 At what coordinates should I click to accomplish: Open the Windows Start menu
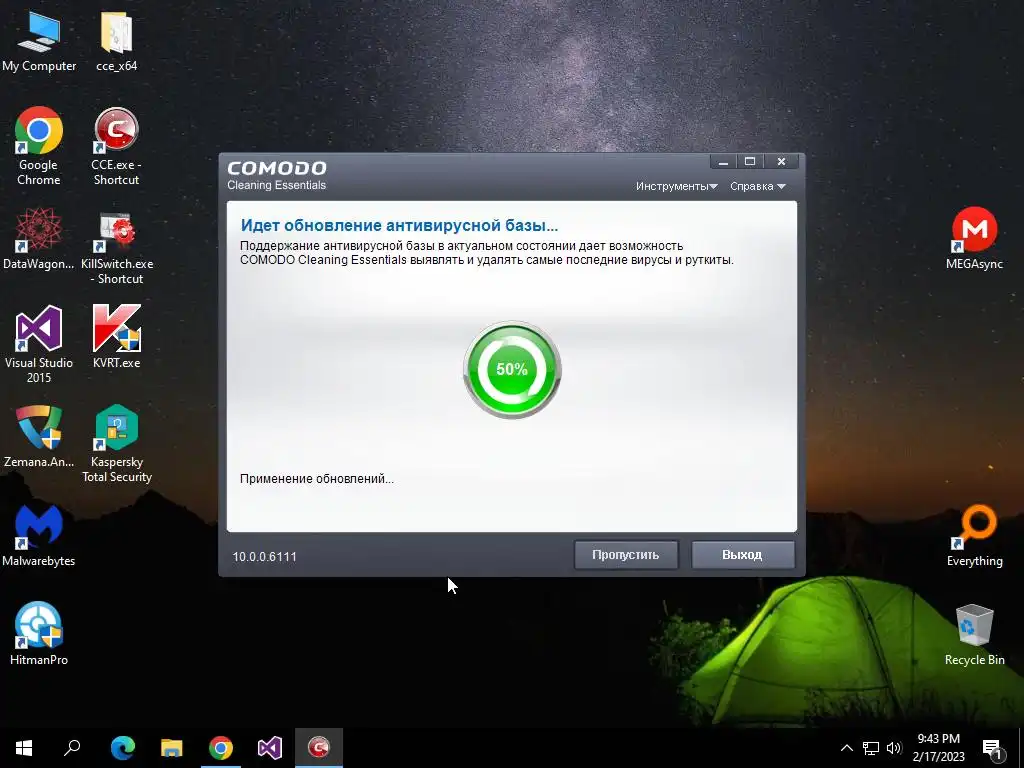click(x=24, y=748)
